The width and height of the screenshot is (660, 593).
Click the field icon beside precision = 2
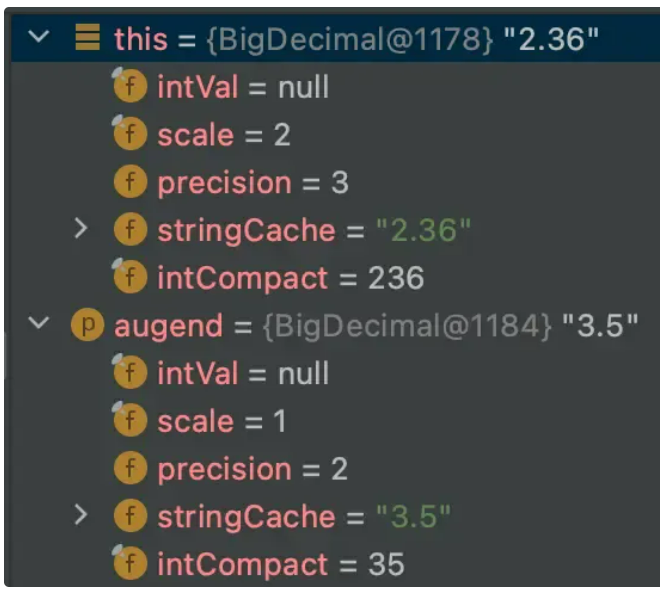point(130,468)
